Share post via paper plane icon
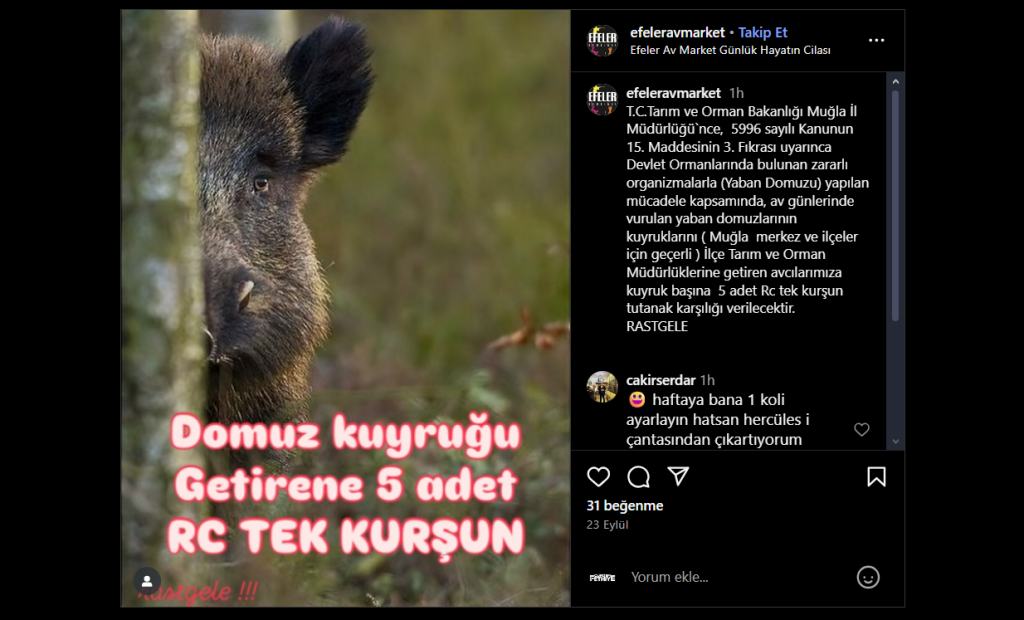The height and width of the screenshot is (620, 1024). [x=678, y=476]
